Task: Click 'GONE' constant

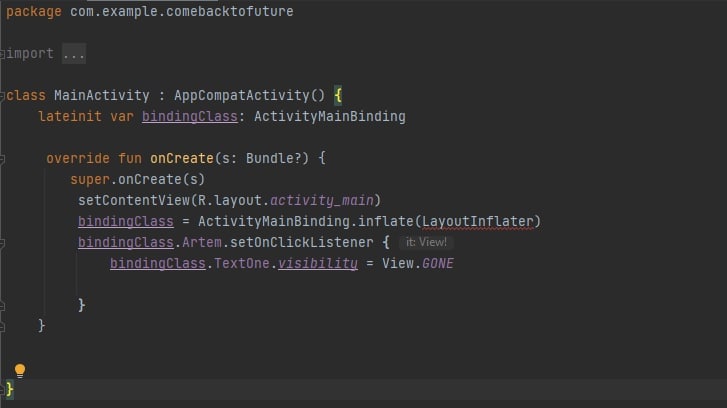Action: pyautogui.click(x=438, y=263)
